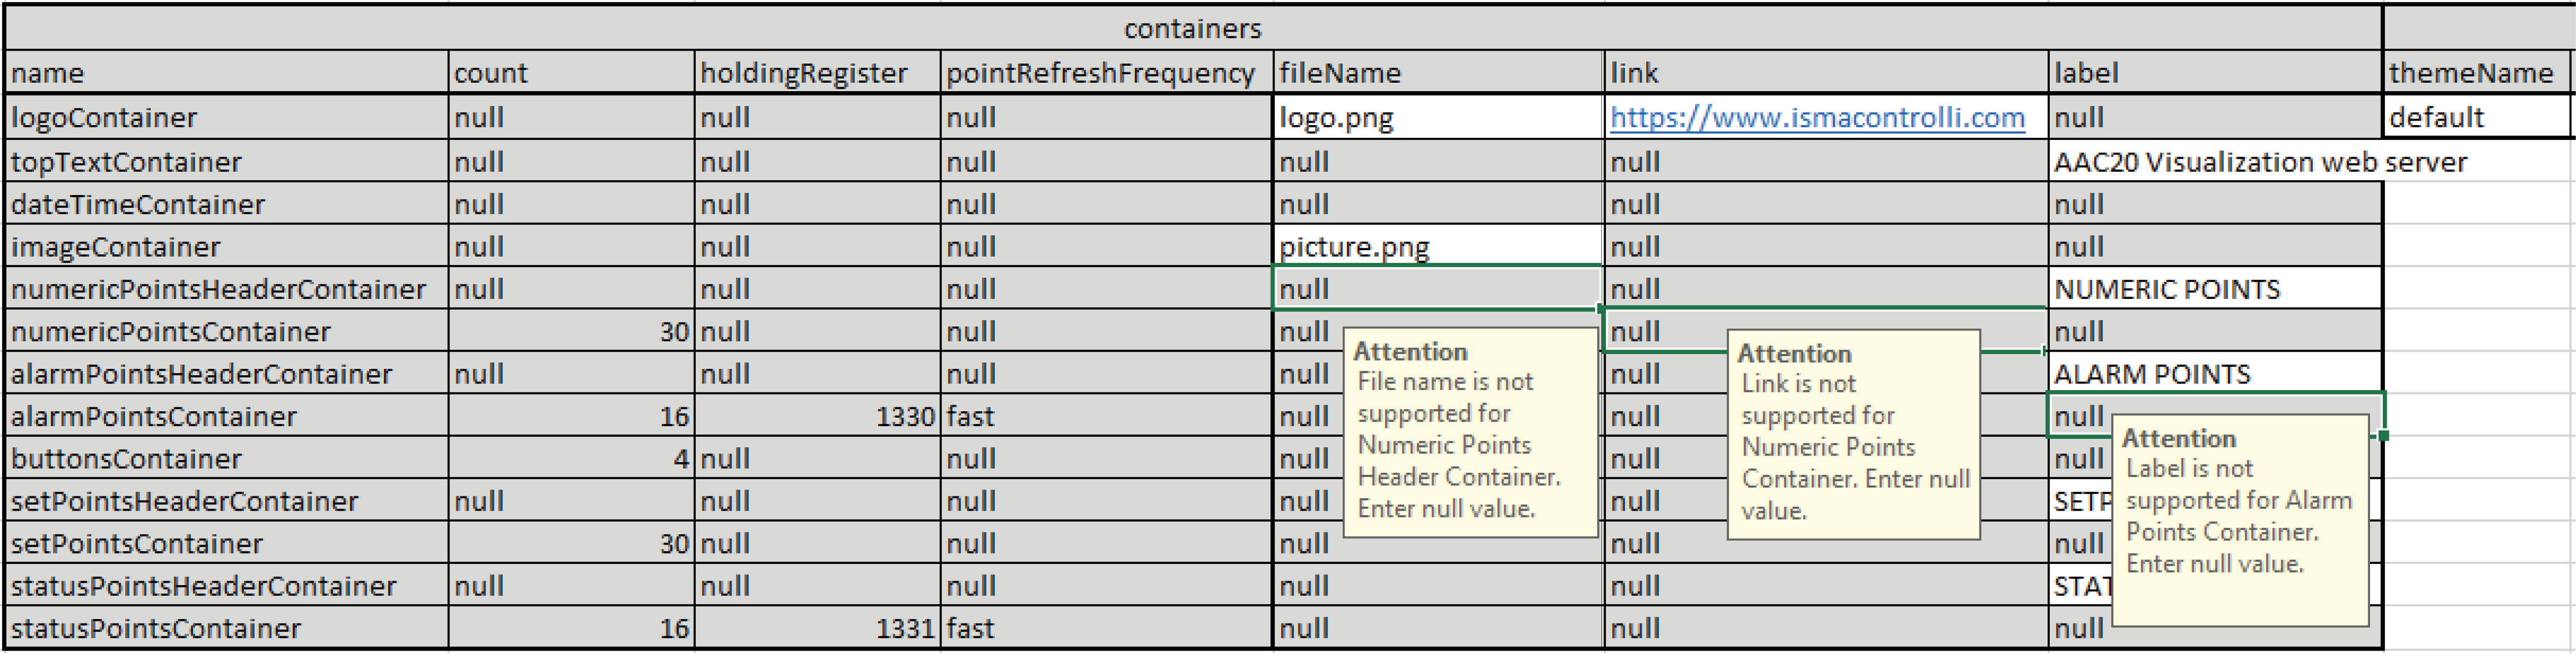Select the picture.png fileName cell
The height and width of the screenshot is (656, 2576).
point(1436,246)
